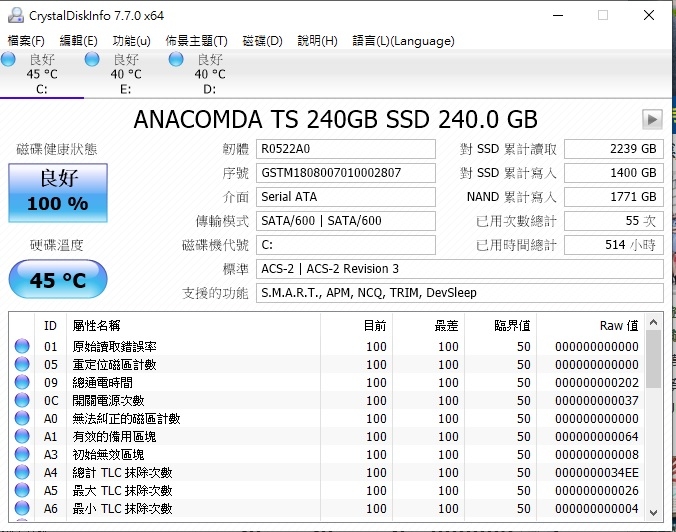Viewport: 676px width, 532px height.
Task: Click the firmware field R0522A0
Action: (346, 149)
